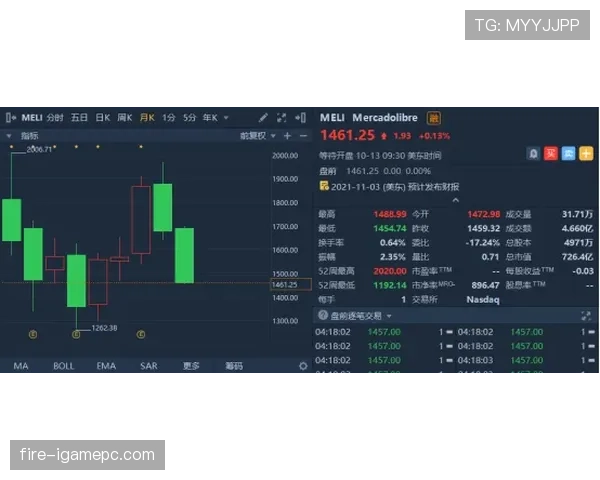This screenshot has height=480, width=600.
Task: Open the 盘前逐笔交易 dropdown arrow
Action: 389,316
